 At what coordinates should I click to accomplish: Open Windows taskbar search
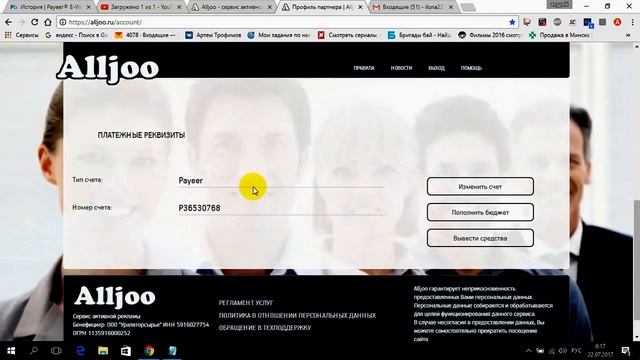click(x=34, y=351)
